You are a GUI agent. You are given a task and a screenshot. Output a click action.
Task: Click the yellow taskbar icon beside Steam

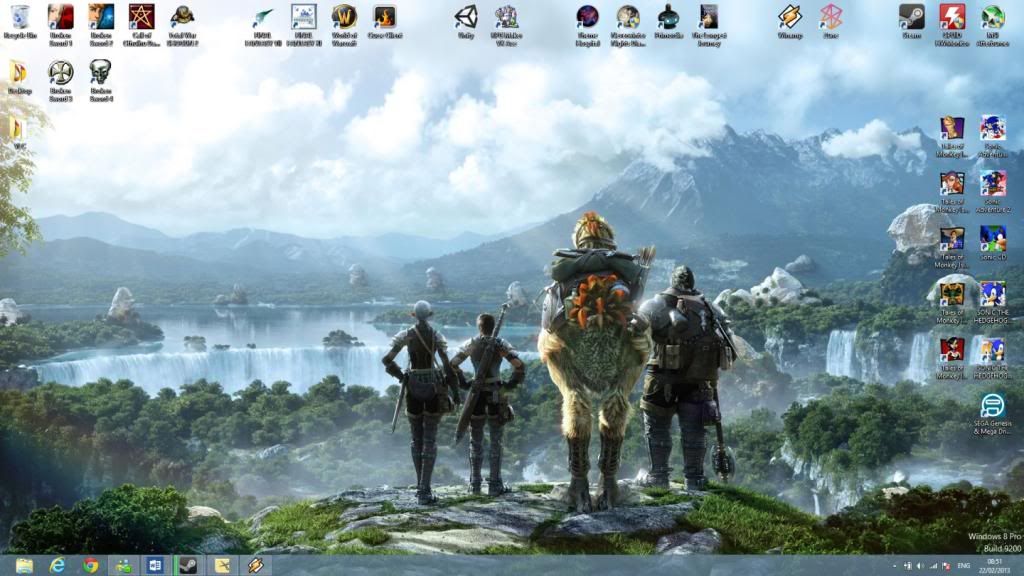[x=222, y=566]
